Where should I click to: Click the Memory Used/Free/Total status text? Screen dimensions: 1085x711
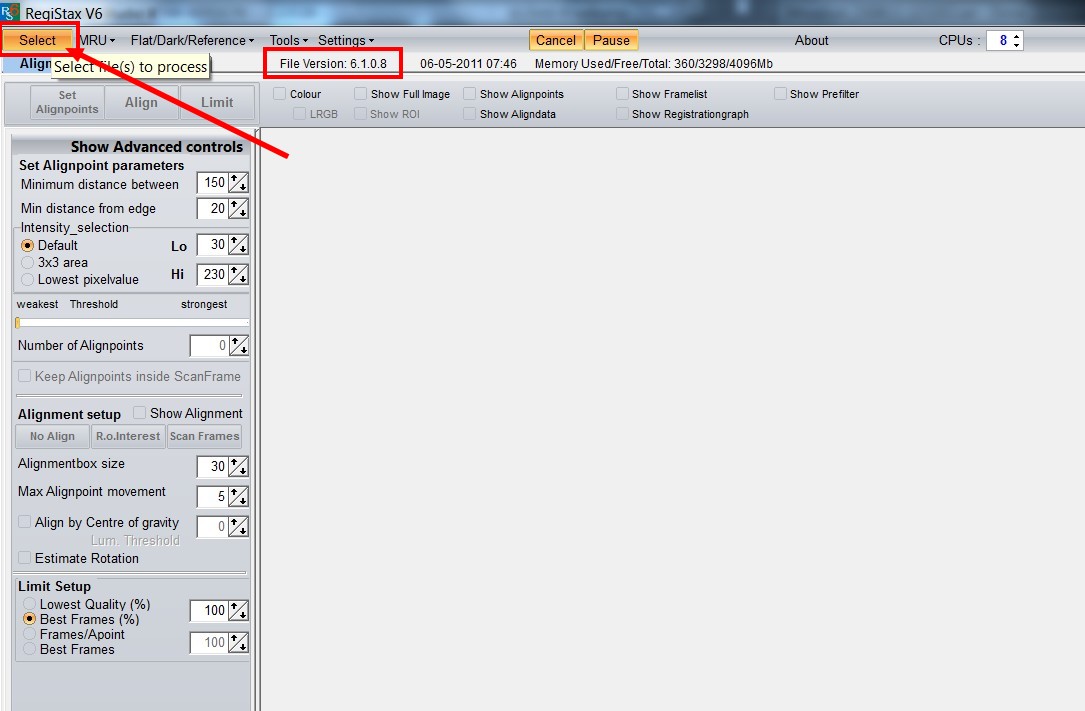653,64
